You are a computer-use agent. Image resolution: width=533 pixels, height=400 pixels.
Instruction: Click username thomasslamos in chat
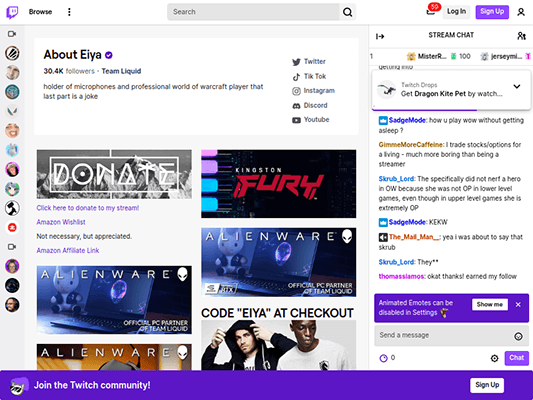pyautogui.click(x=401, y=276)
